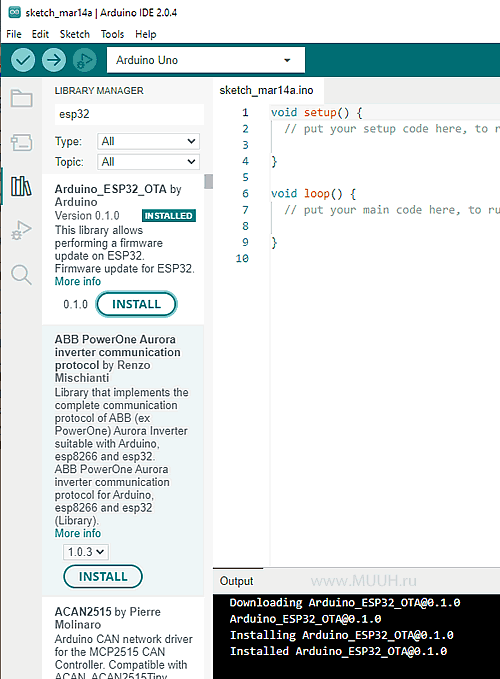Toggle the Library Manager books icon

pyautogui.click(x=21, y=186)
